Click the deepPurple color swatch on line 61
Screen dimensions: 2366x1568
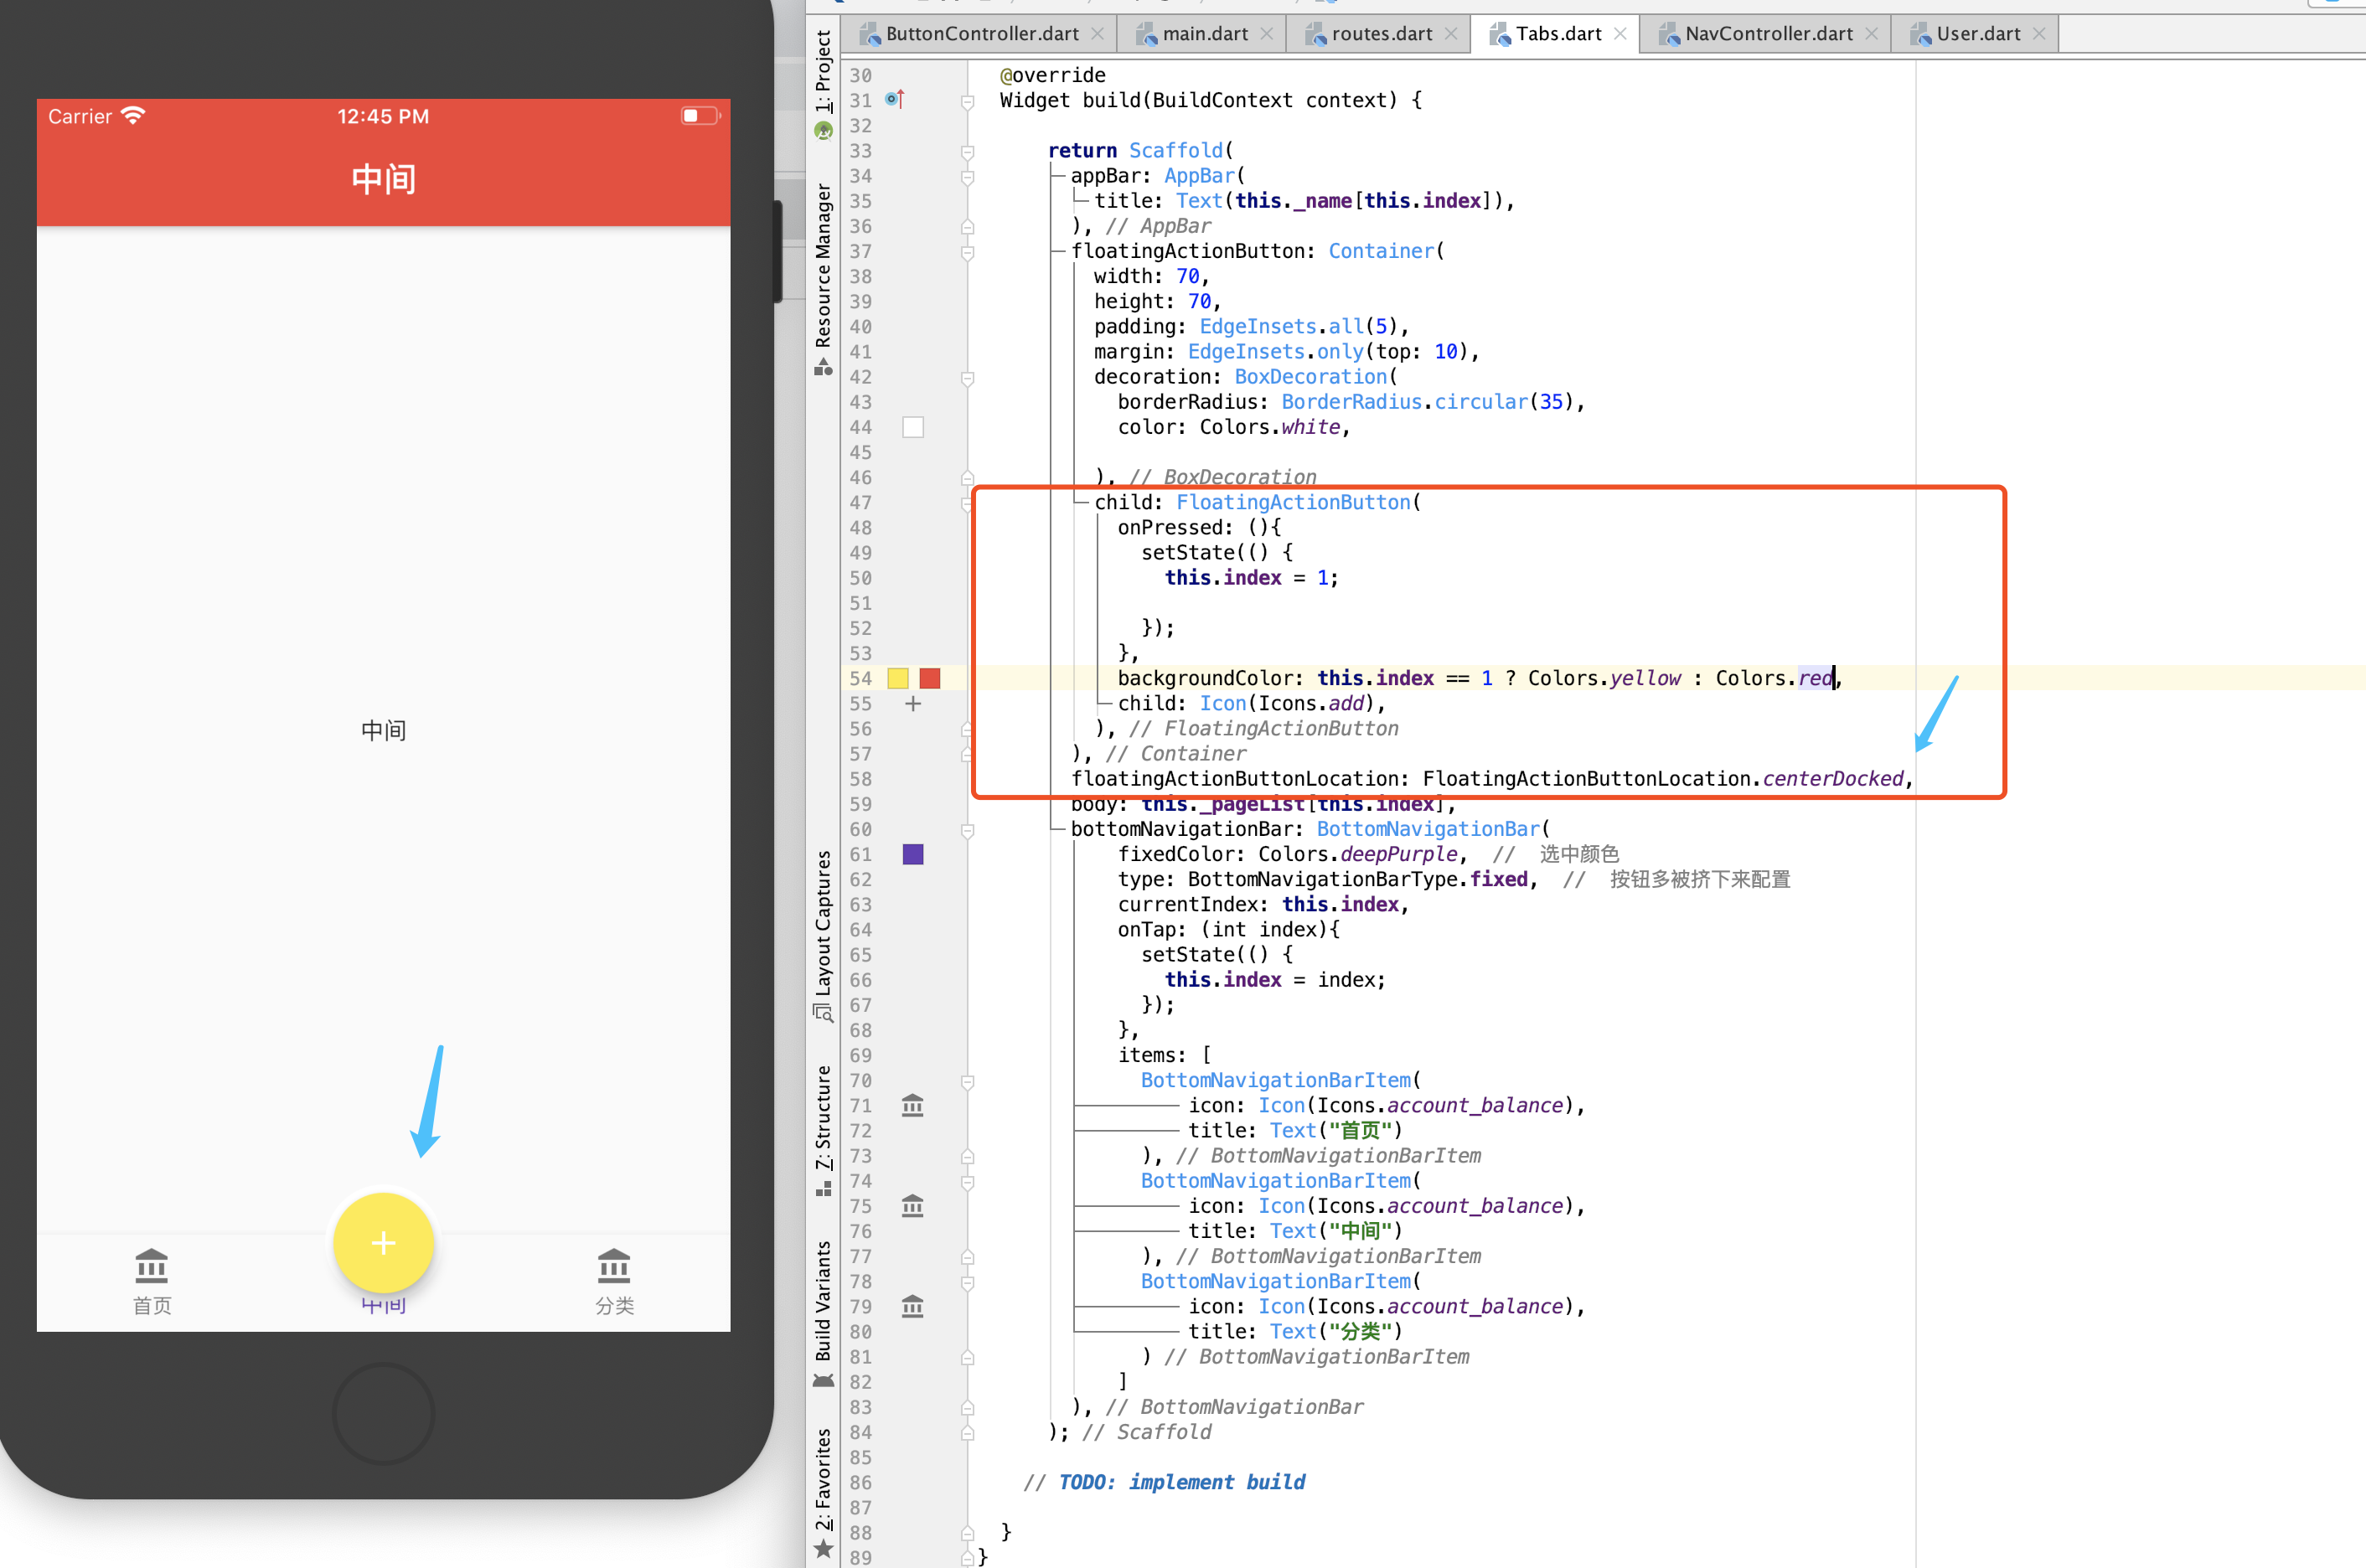point(912,854)
